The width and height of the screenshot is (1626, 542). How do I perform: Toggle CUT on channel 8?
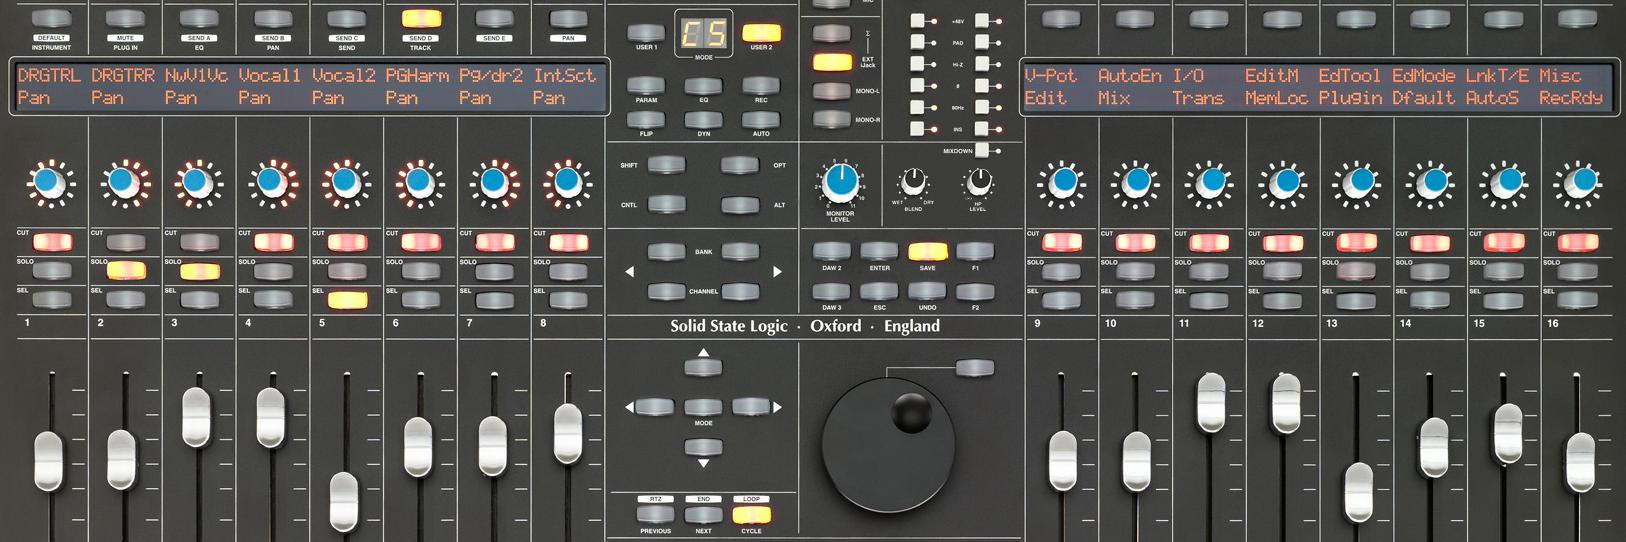(568, 242)
